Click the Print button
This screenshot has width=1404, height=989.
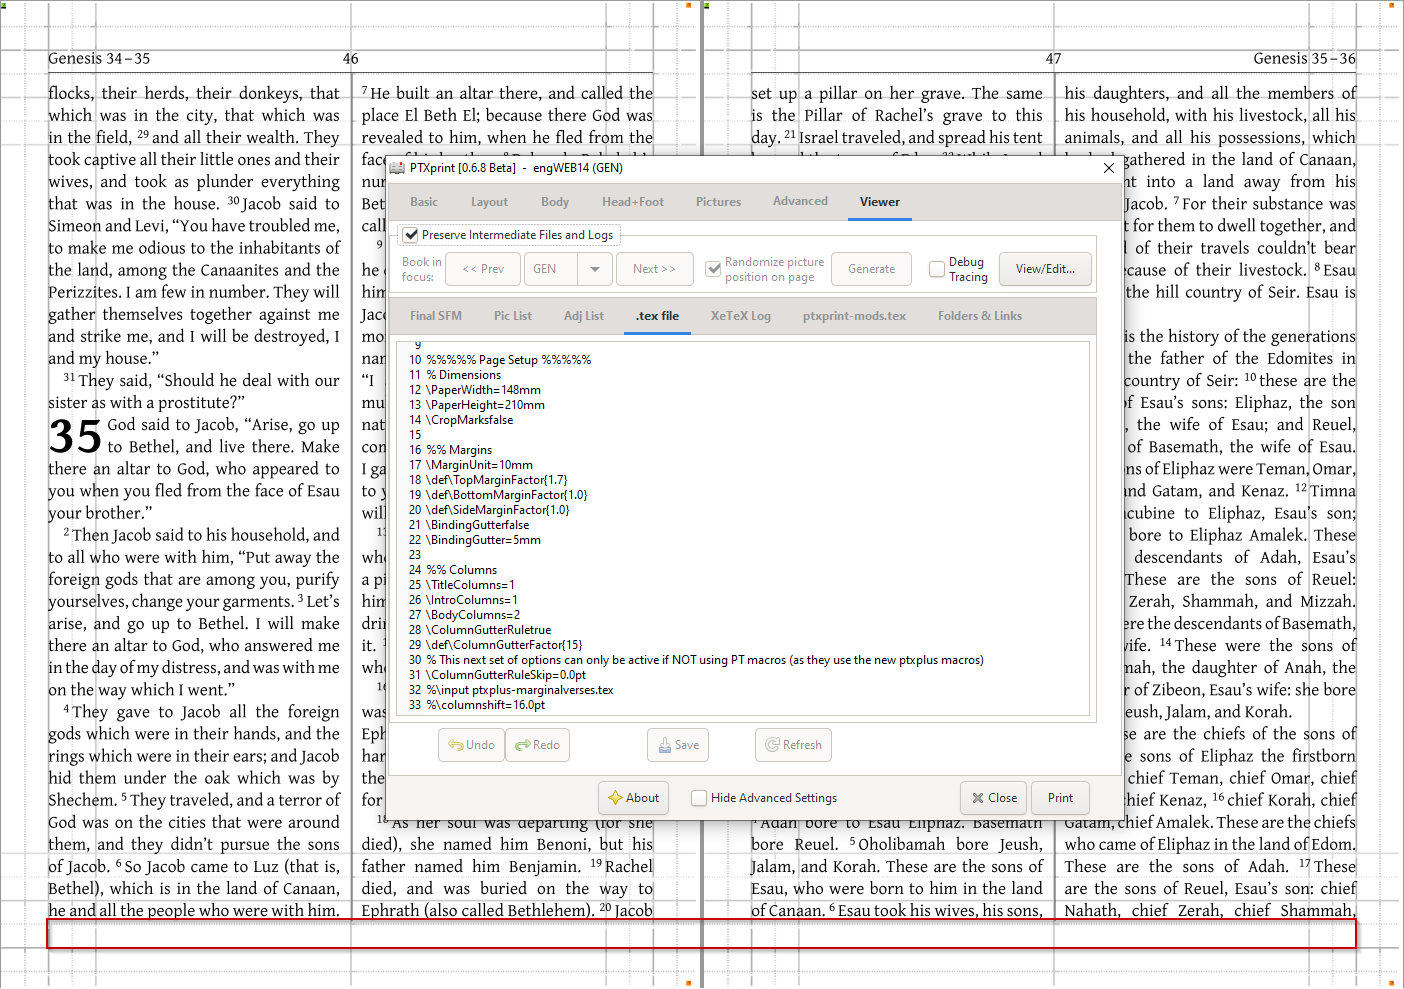click(1060, 798)
